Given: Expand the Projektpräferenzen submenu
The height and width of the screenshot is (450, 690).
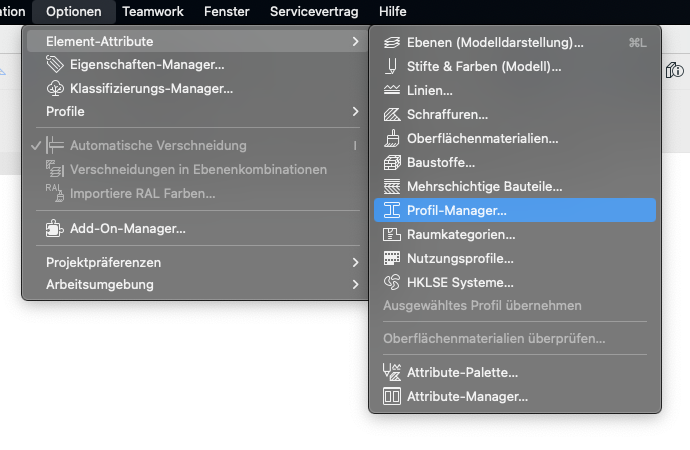Looking at the screenshot, I should point(355,262).
